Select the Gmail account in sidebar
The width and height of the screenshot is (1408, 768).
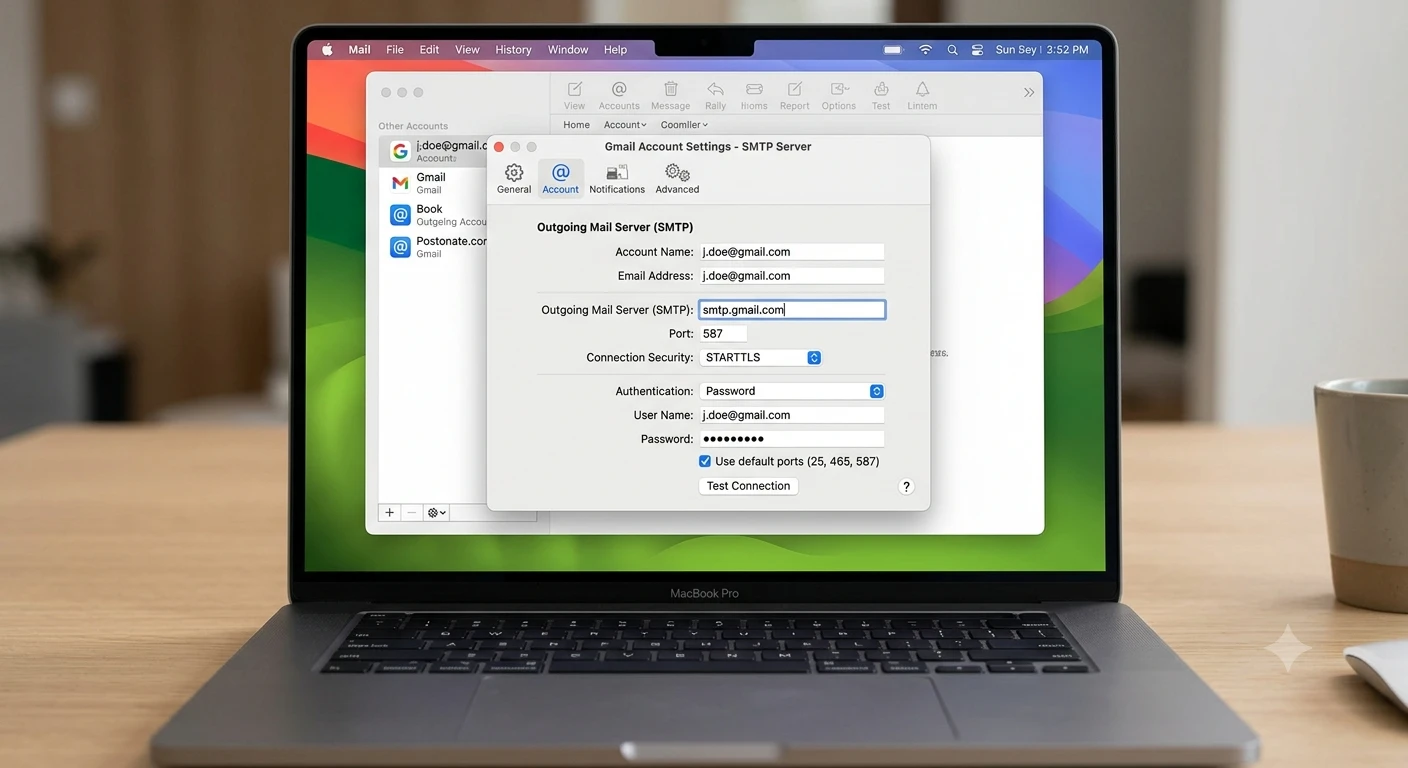tap(435, 183)
